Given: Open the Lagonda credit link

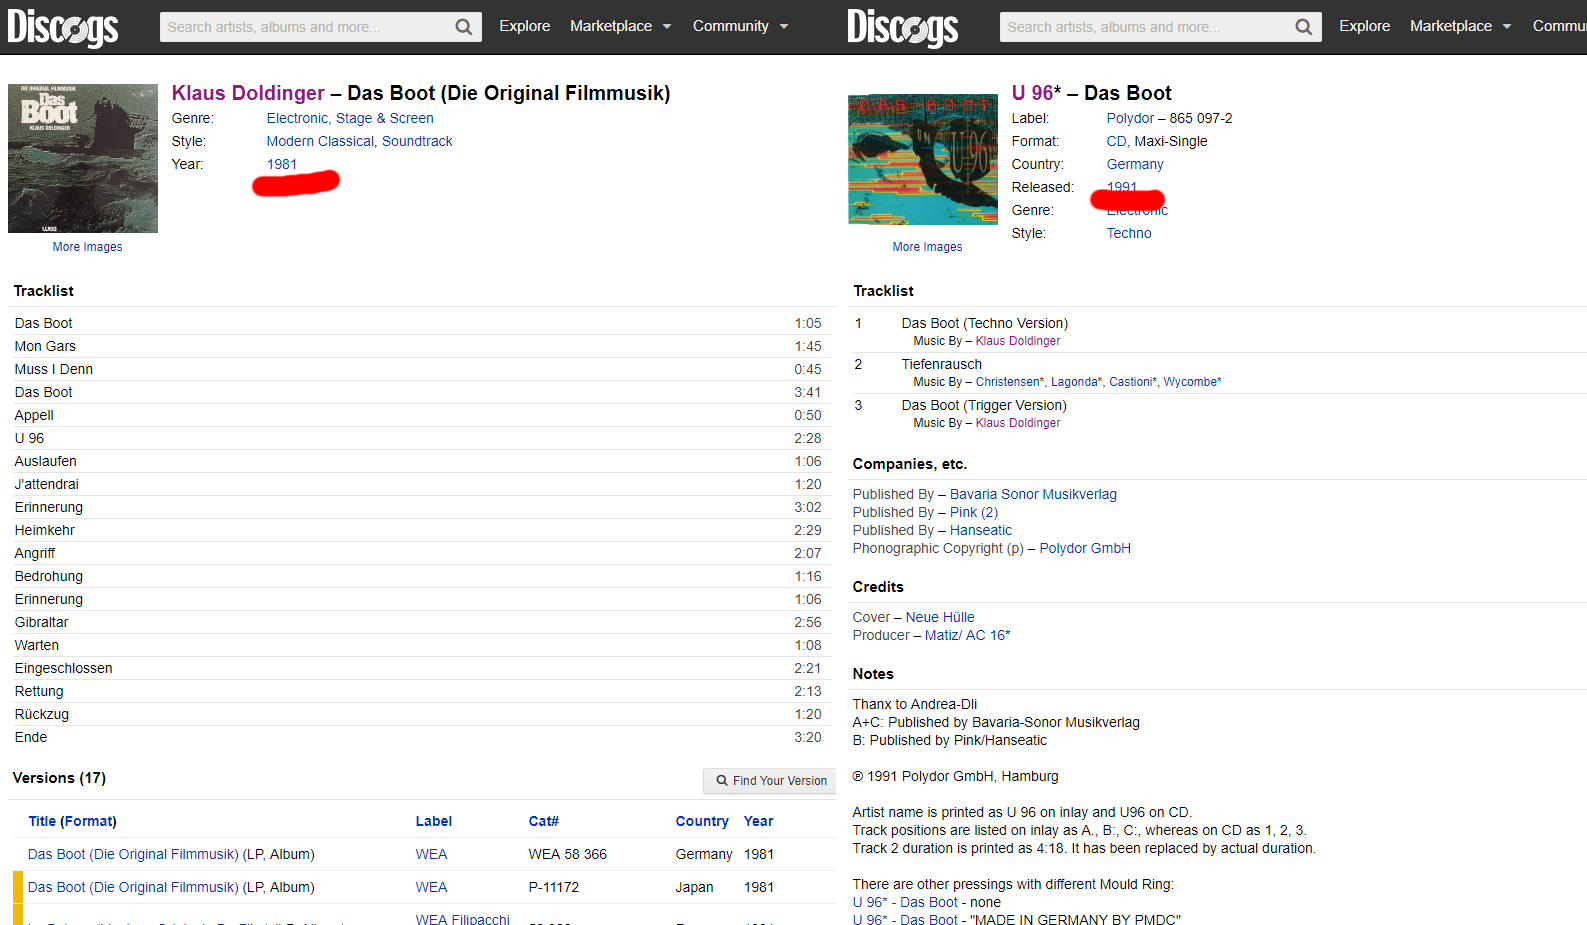Looking at the screenshot, I should click(1075, 382).
